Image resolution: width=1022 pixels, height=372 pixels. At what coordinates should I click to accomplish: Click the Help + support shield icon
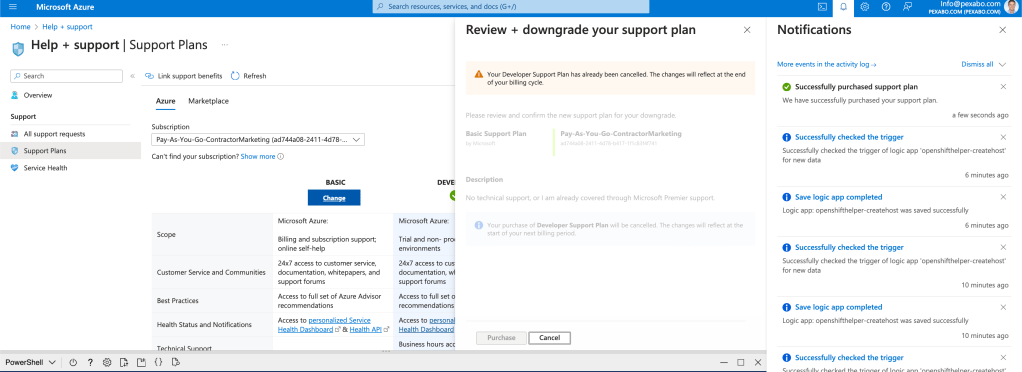tap(19, 49)
